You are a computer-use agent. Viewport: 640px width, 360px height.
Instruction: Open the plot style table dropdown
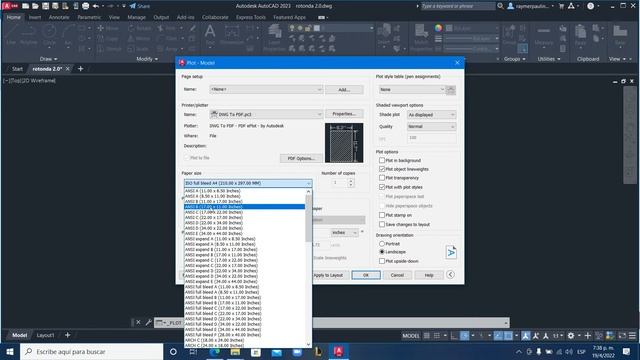[411, 89]
